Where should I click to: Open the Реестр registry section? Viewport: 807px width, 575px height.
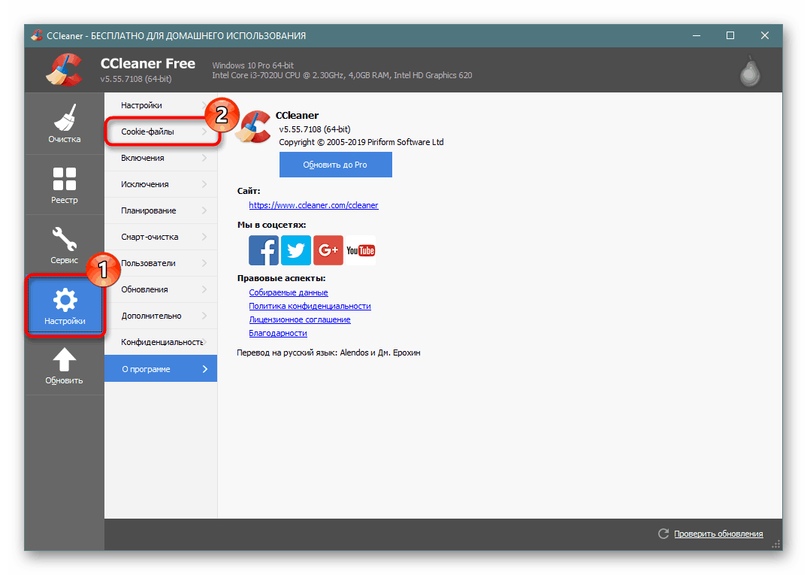[64, 184]
